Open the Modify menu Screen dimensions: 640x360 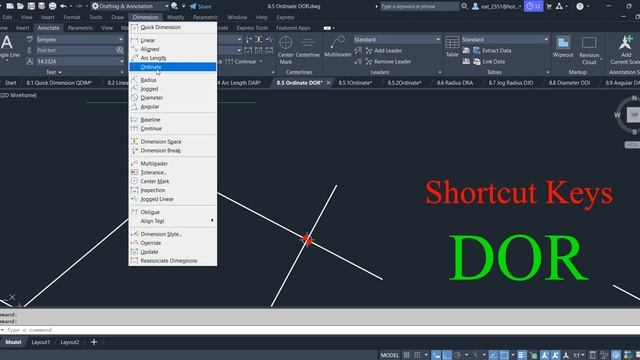176,18
